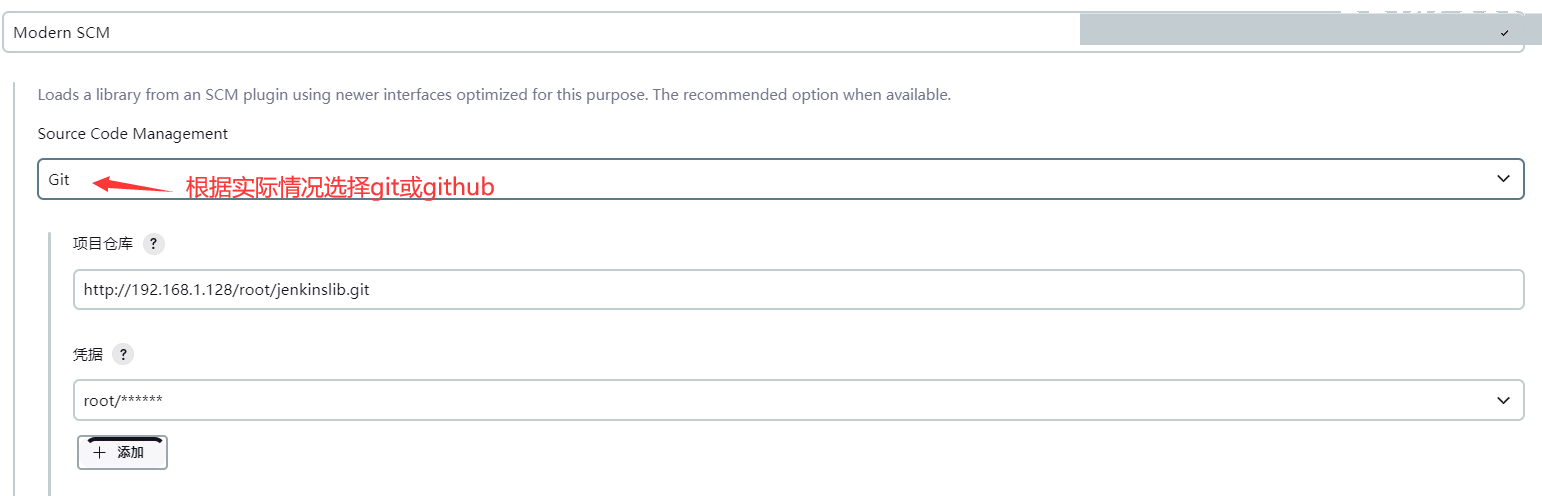Click the gray block covering Modern SCM row
This screenshot has height=496, width=1542.
pos(1302,30)
